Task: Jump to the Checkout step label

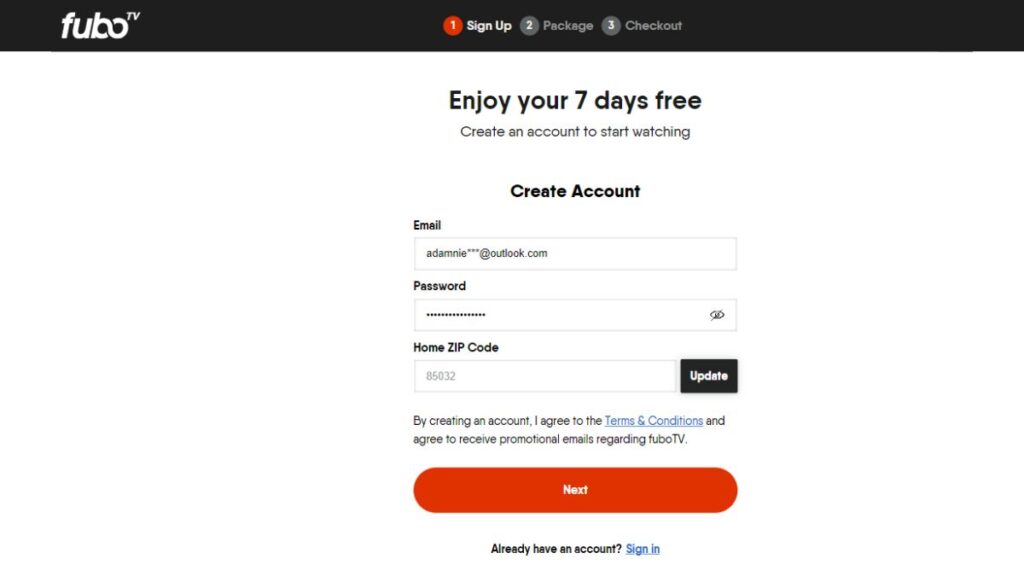Action: point(654,26)
